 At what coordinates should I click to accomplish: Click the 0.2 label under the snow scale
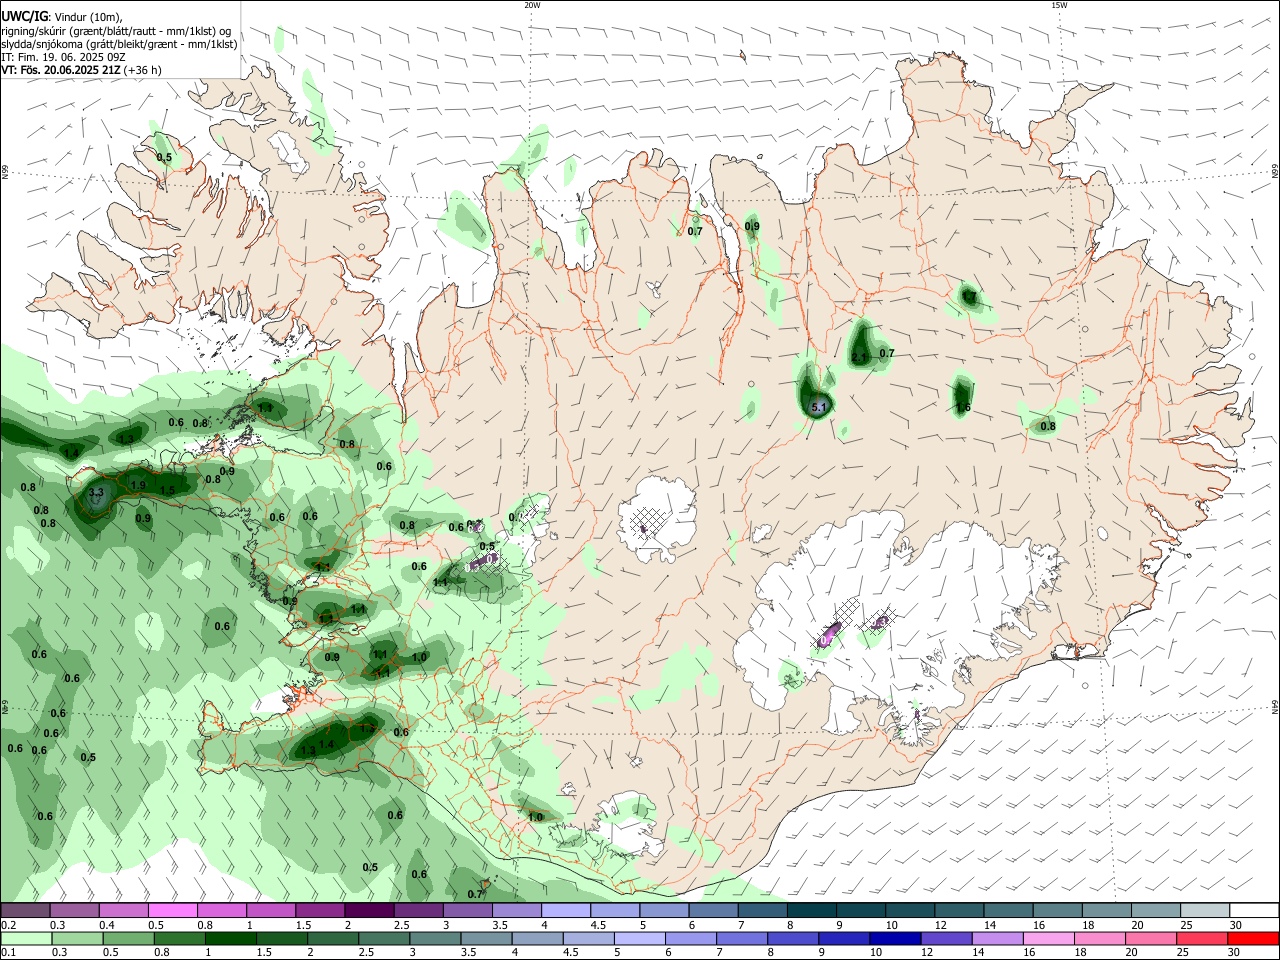pyautogui.click(x=8, y=925)
